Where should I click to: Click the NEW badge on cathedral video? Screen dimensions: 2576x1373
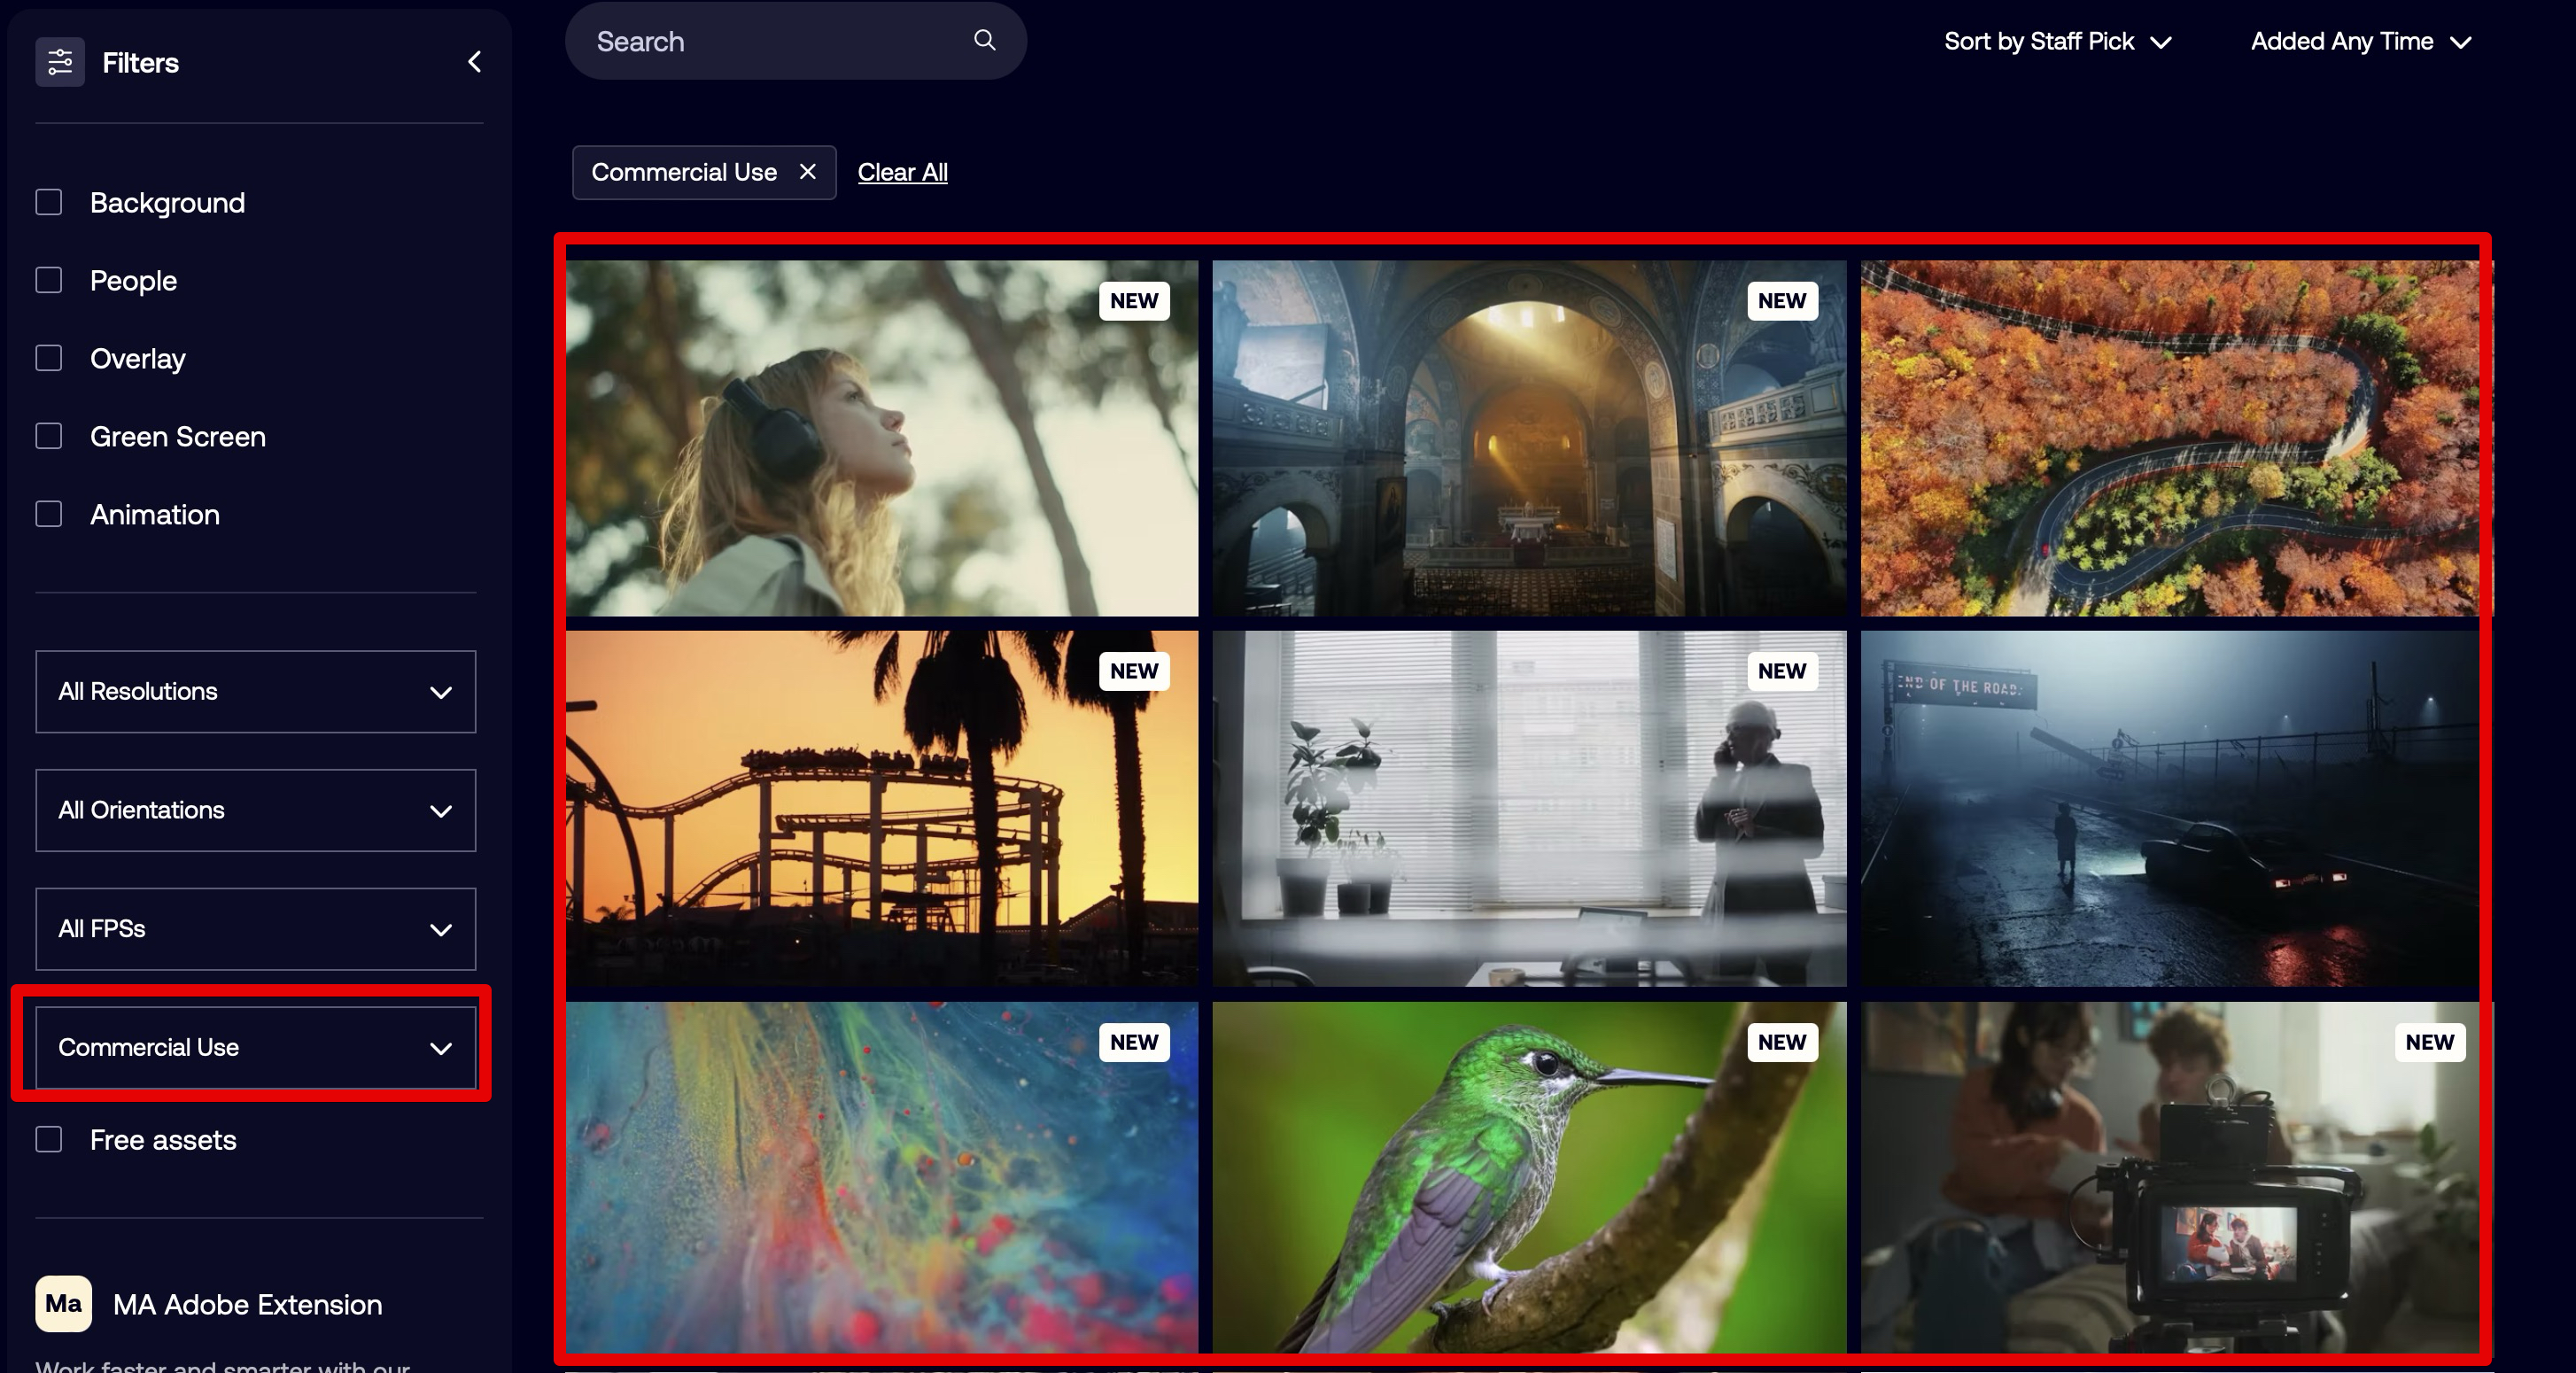pos(1781,301)
